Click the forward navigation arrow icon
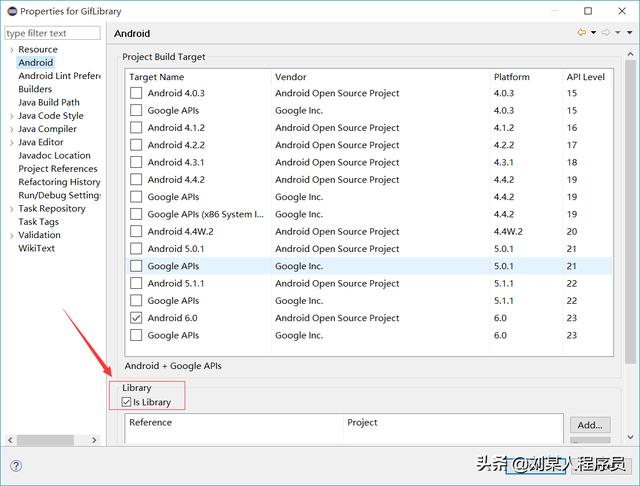 pos(606,33)
